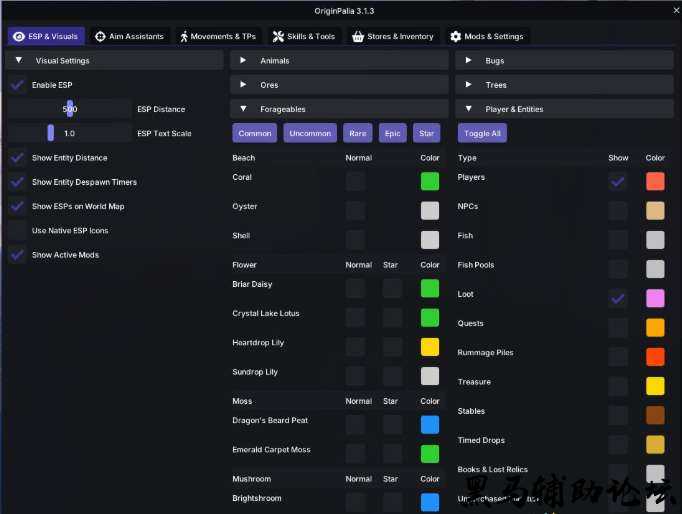Click the Uncommon rarity button
Screen dimensions: 682x514
tap(310, 134)
